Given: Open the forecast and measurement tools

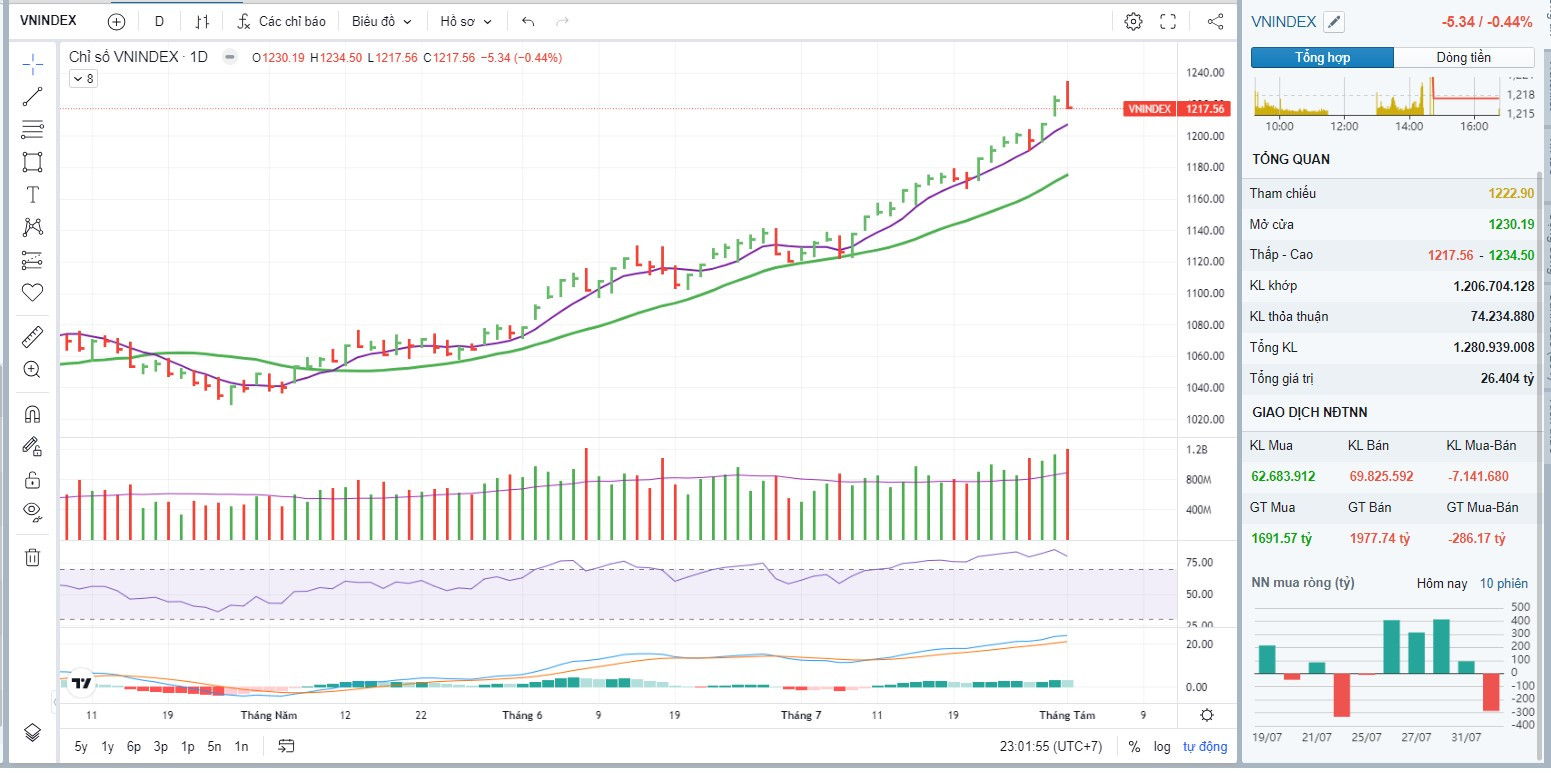Looking at the screenshot, I should point(32,260).
